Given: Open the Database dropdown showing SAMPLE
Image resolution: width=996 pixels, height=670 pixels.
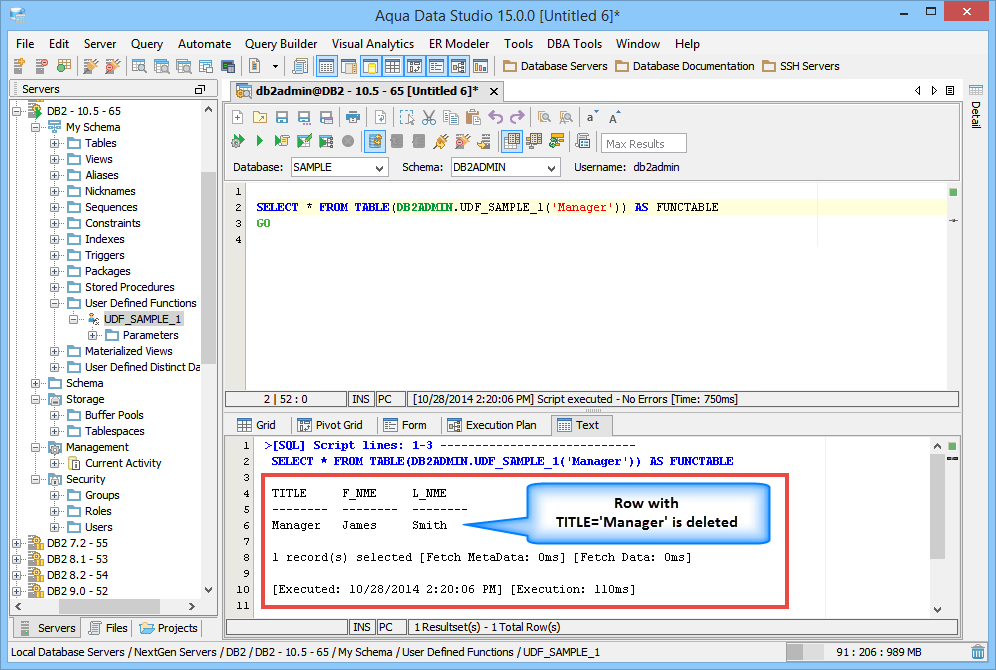Looking at the screenshot, I should 339,168.
